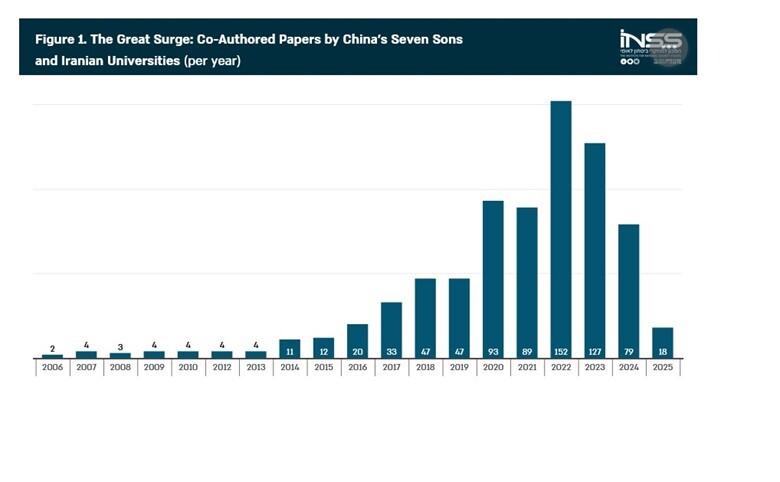Viewport: 780px width, 482px height.
Task: Click the 2008 axis label
Action: [x=120, y=367]
